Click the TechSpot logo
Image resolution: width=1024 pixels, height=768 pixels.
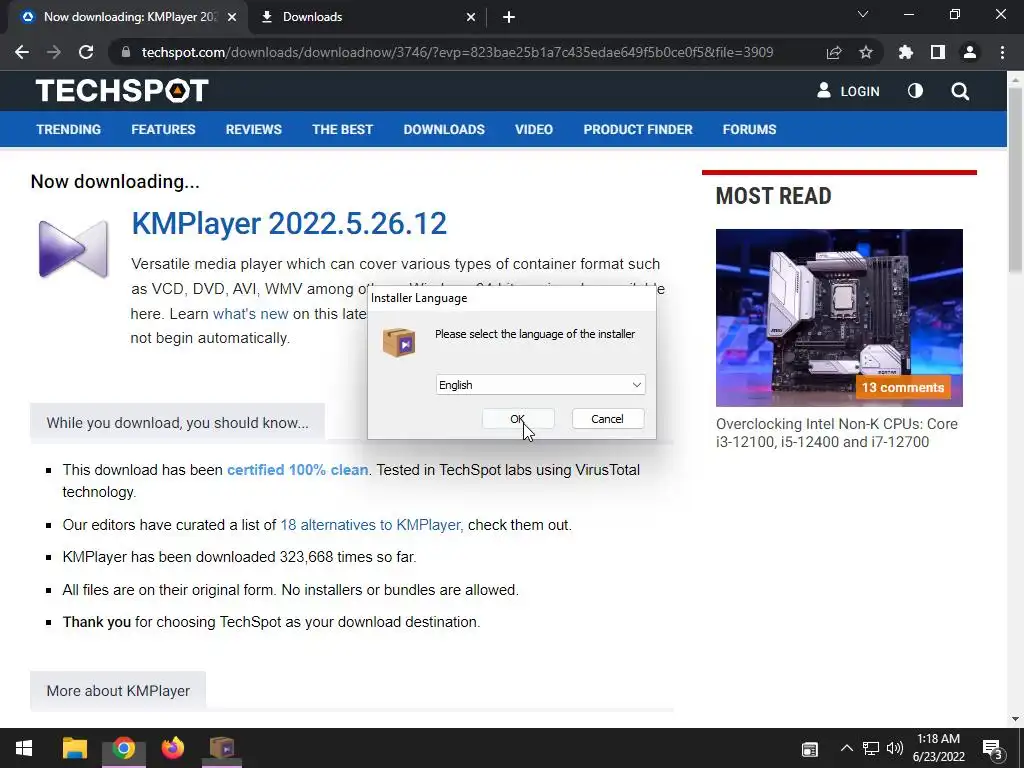coord(122,91)
